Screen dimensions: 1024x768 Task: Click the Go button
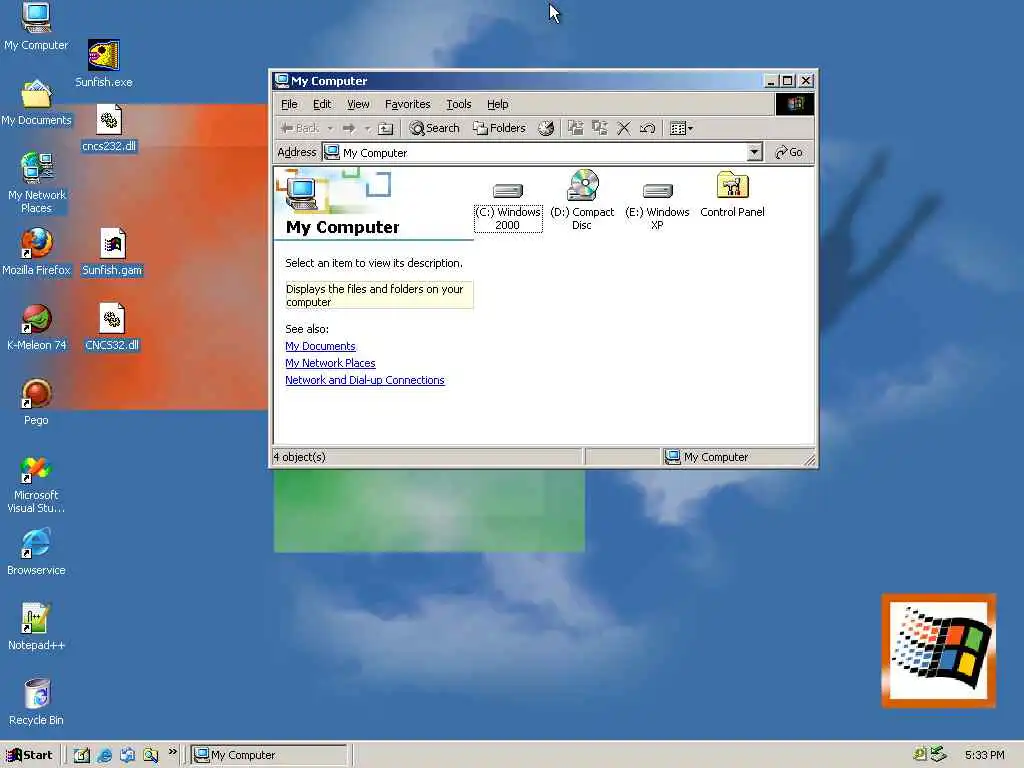tap(789, 152)
